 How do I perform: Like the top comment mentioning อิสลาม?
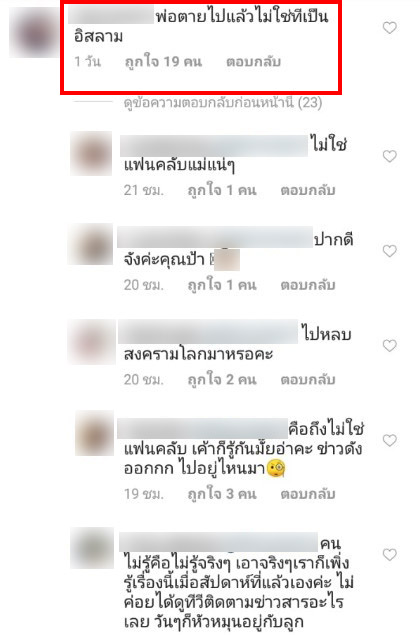tap(390, 28)
